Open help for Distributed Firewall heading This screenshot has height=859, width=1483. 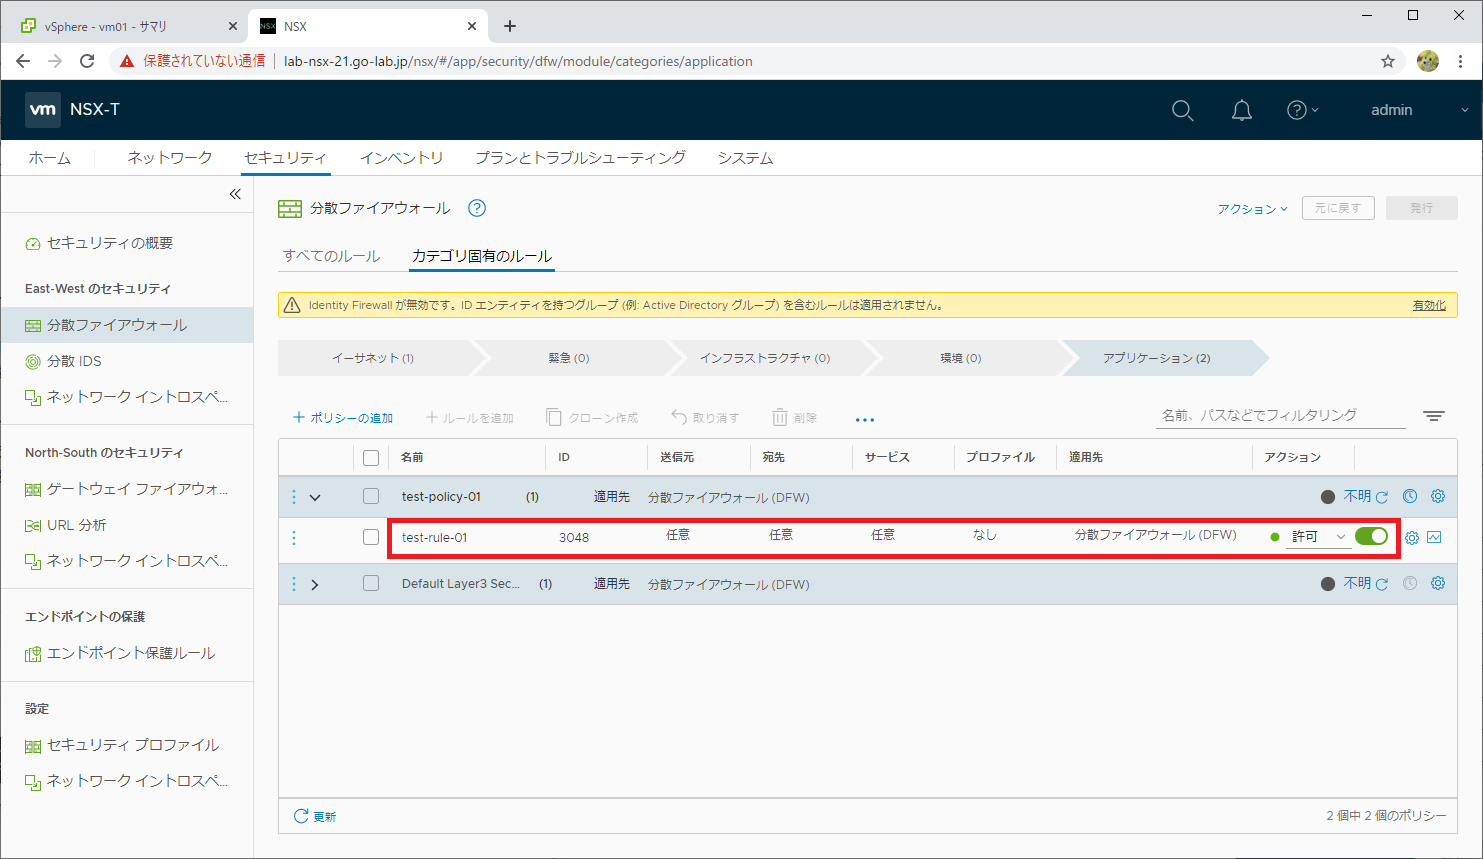(477, 208)
